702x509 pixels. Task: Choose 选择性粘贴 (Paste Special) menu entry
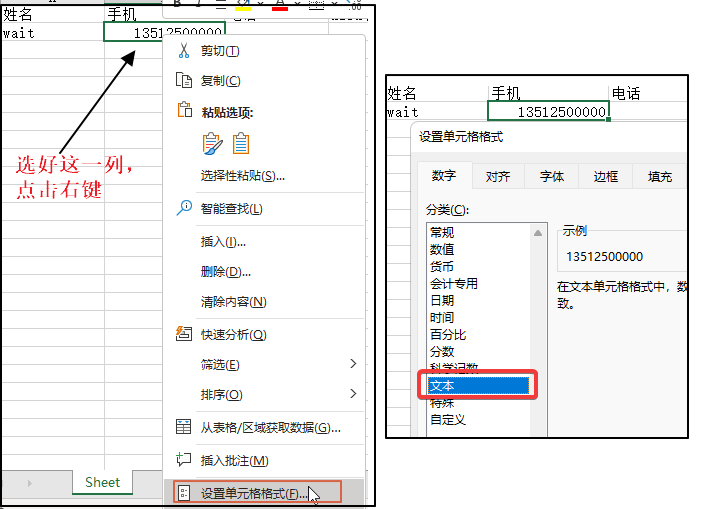click(243, 176)
